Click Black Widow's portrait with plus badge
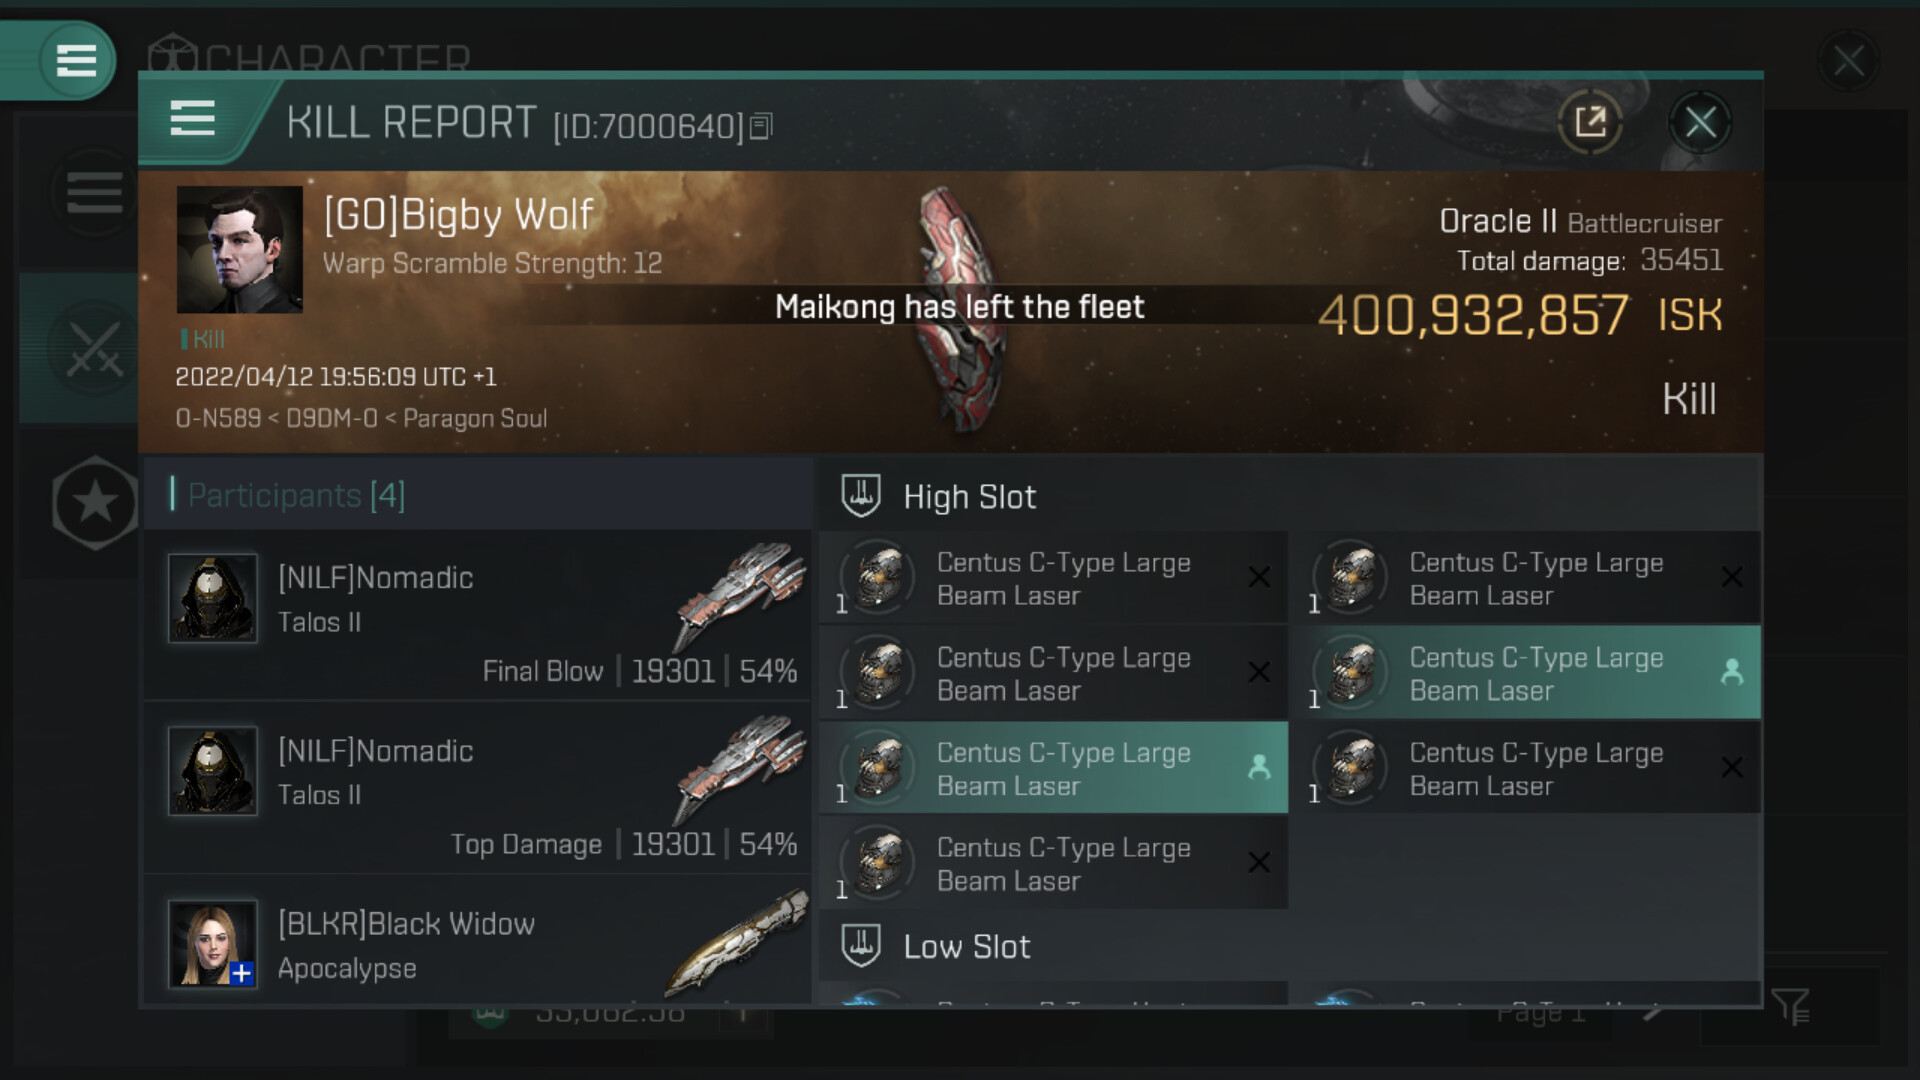Viewport: 1920px width, 1080px height. point(212,944)
